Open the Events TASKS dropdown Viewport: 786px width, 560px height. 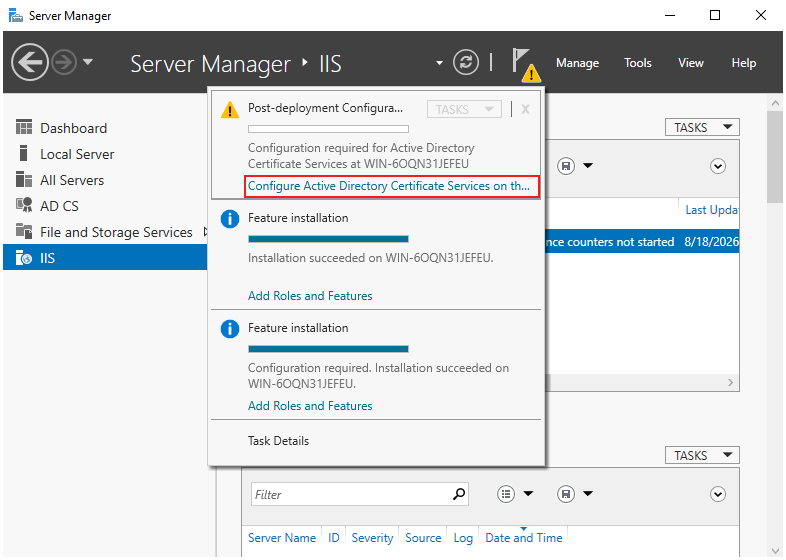(x=702, y=455)
